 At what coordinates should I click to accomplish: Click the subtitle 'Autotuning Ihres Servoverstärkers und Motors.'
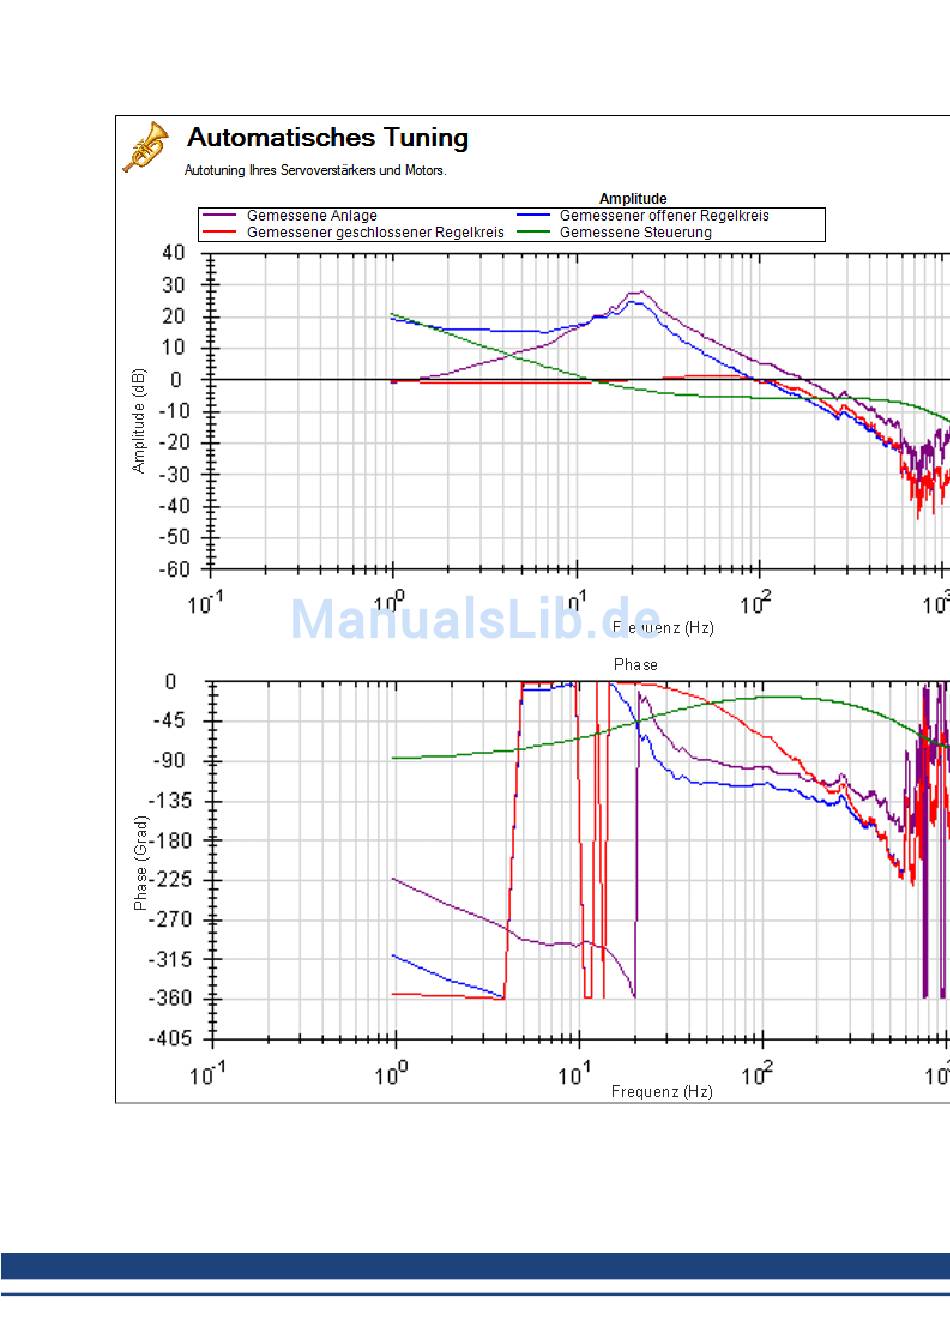coord(316,170)
